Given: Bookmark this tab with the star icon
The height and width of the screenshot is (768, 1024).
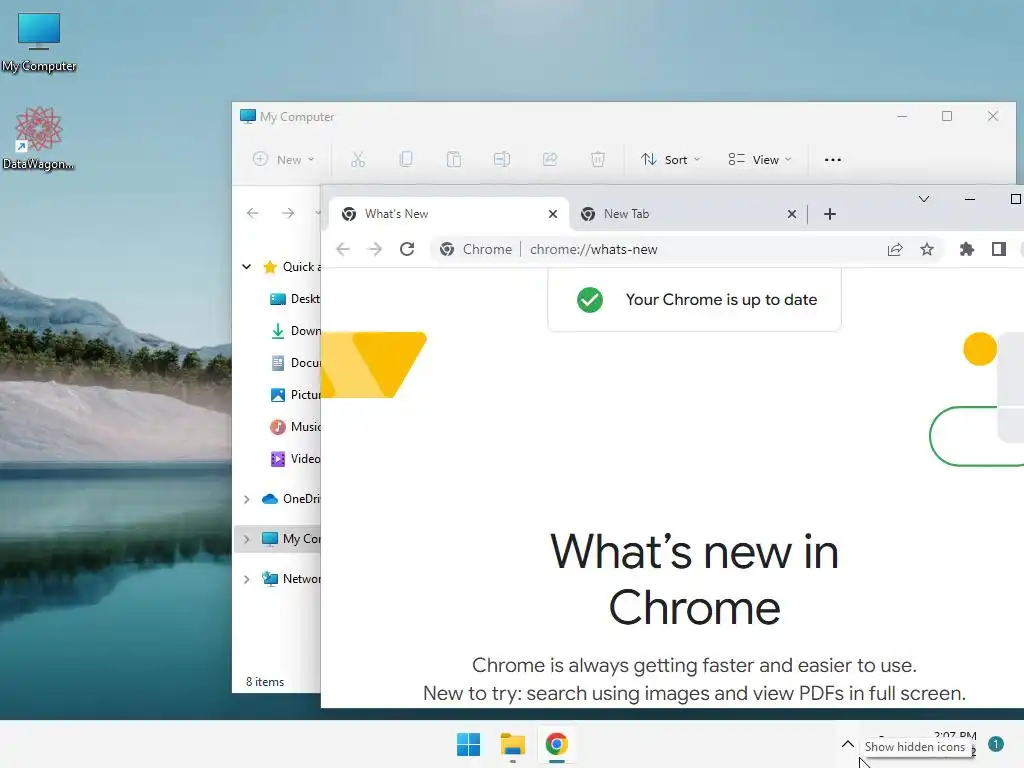Looking at the screenshot, I should click(927, 249).
